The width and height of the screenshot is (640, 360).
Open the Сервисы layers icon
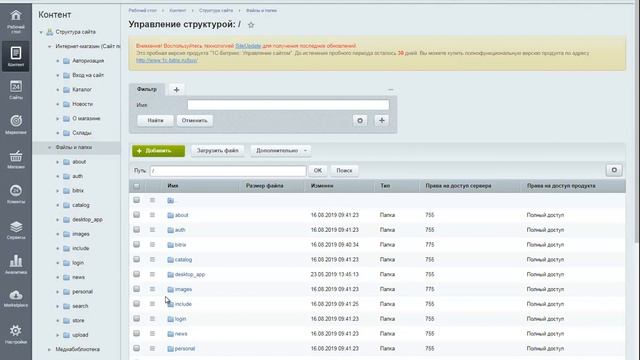[16, 229]
